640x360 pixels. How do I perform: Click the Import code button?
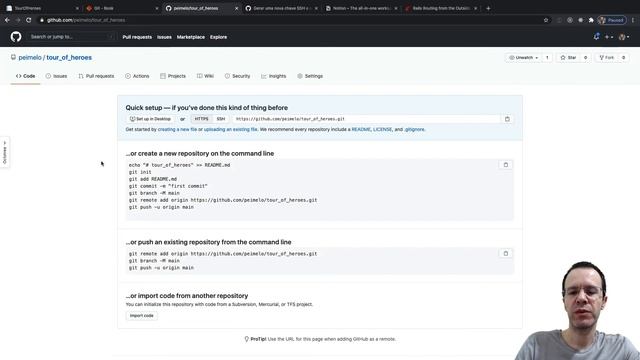coord(142,316)
